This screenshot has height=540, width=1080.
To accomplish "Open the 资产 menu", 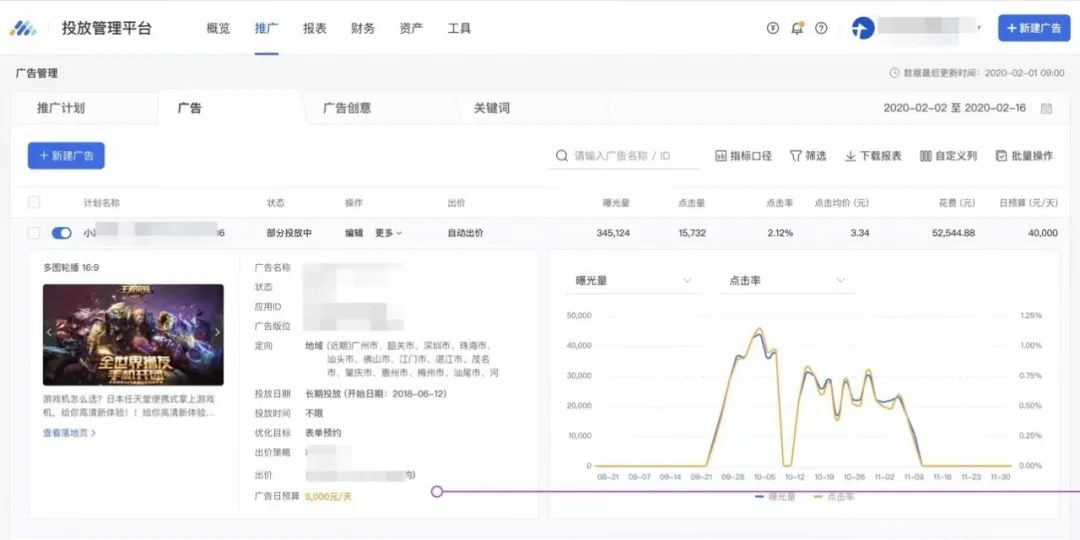I will [411, 28].
